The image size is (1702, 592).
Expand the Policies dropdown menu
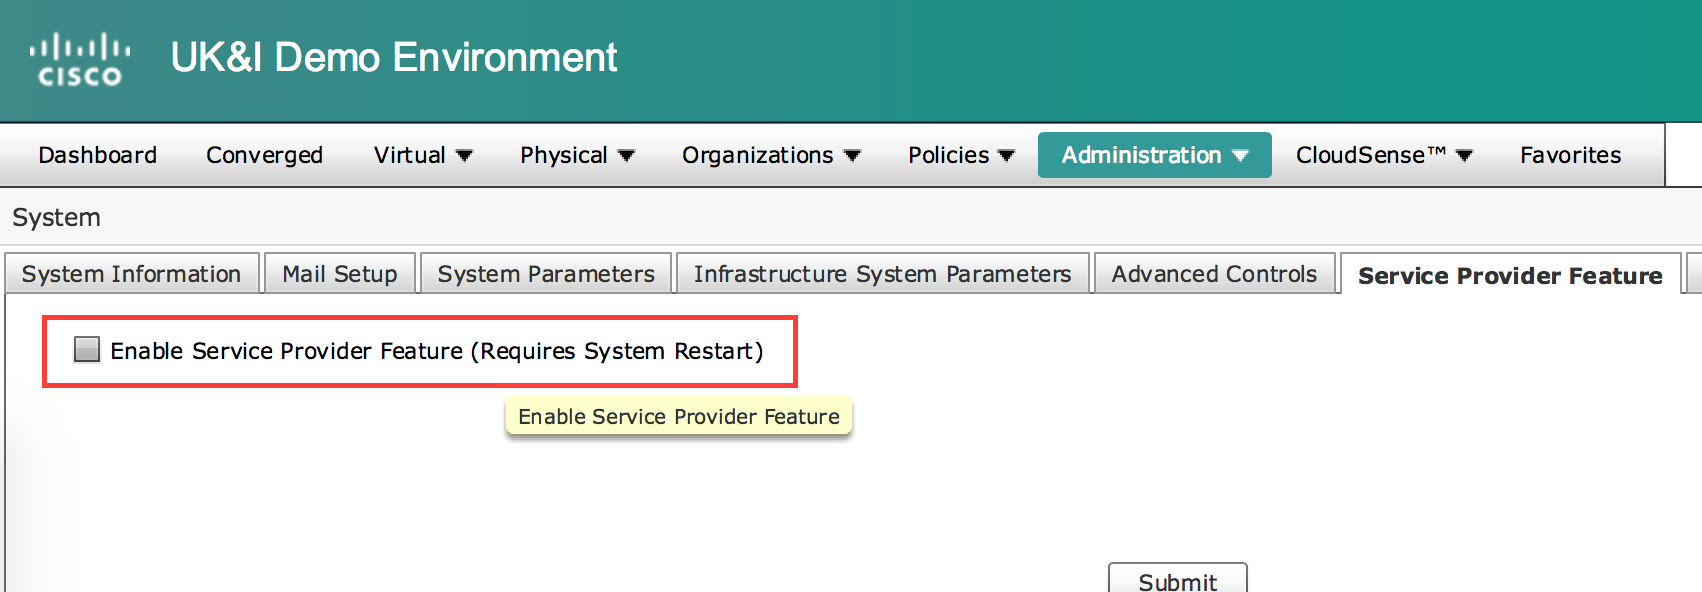(x=961, y=155)
